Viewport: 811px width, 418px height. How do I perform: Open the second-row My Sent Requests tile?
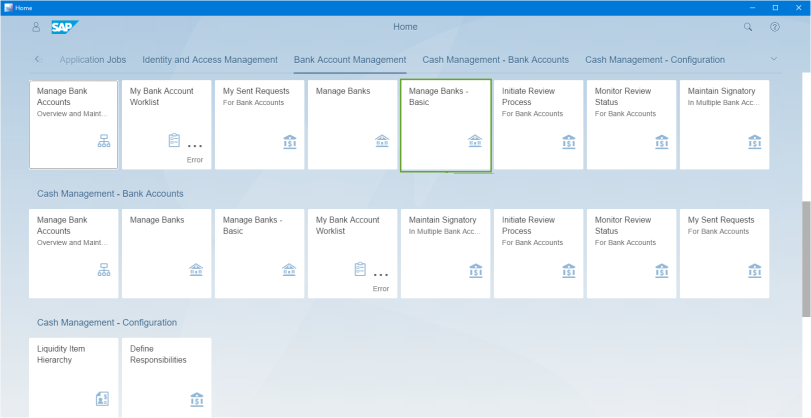(x=724, y=253)
